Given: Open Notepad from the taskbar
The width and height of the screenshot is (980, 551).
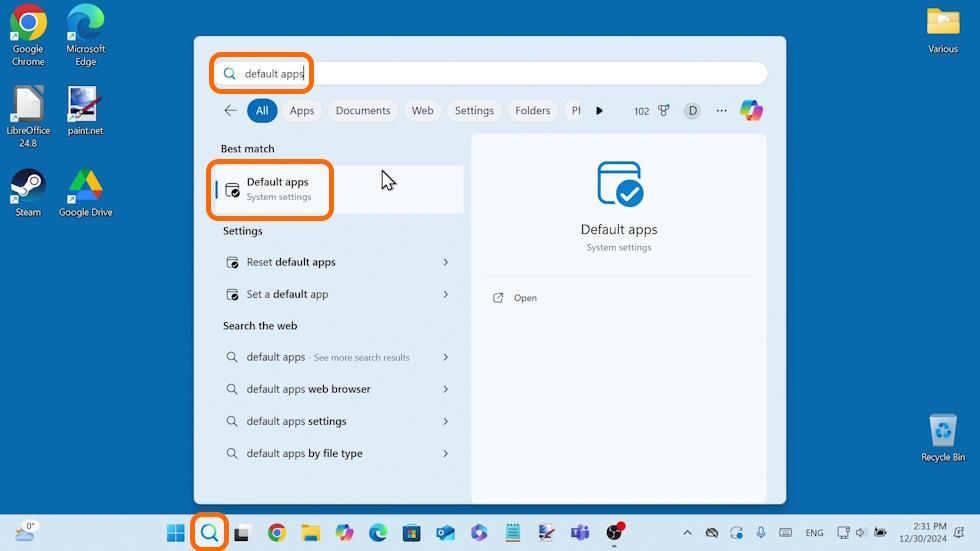Looking at the screenshot, I should tap(512, 532).
